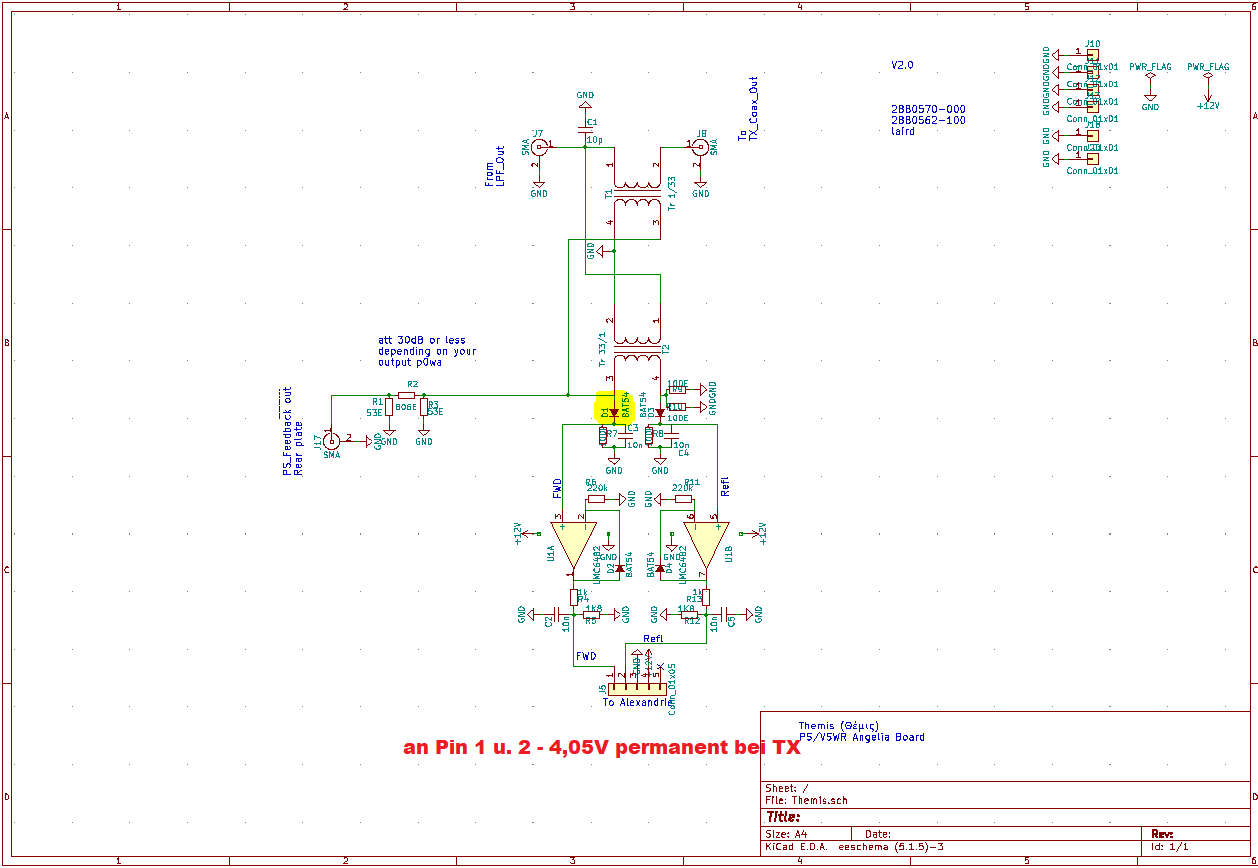Click resistor R11 220k symbol
This screenshot has width=1258, height=868.
[683, 498]
